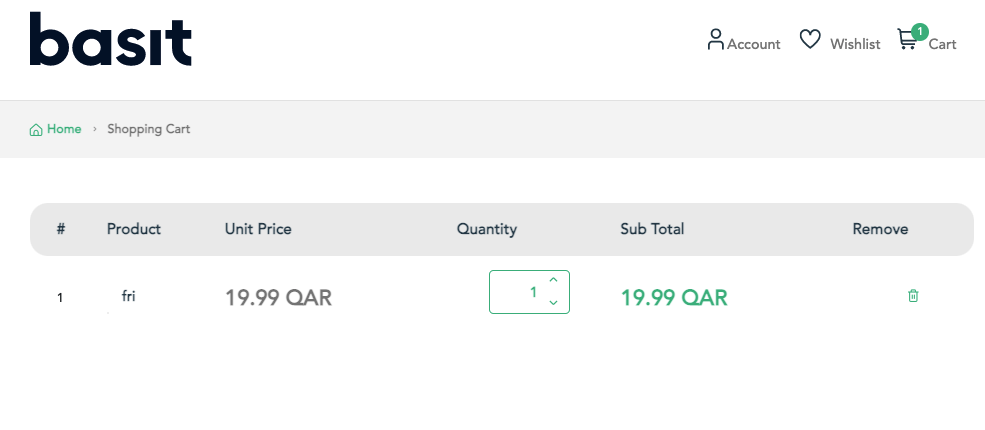
Task: Open the shopping cart icon
Action: pos(906,41)
